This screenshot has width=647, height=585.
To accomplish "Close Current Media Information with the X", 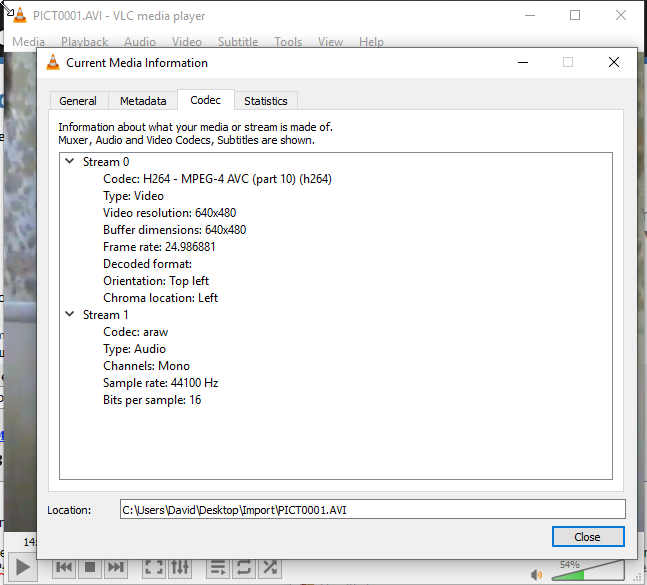I will click(614, 62).
